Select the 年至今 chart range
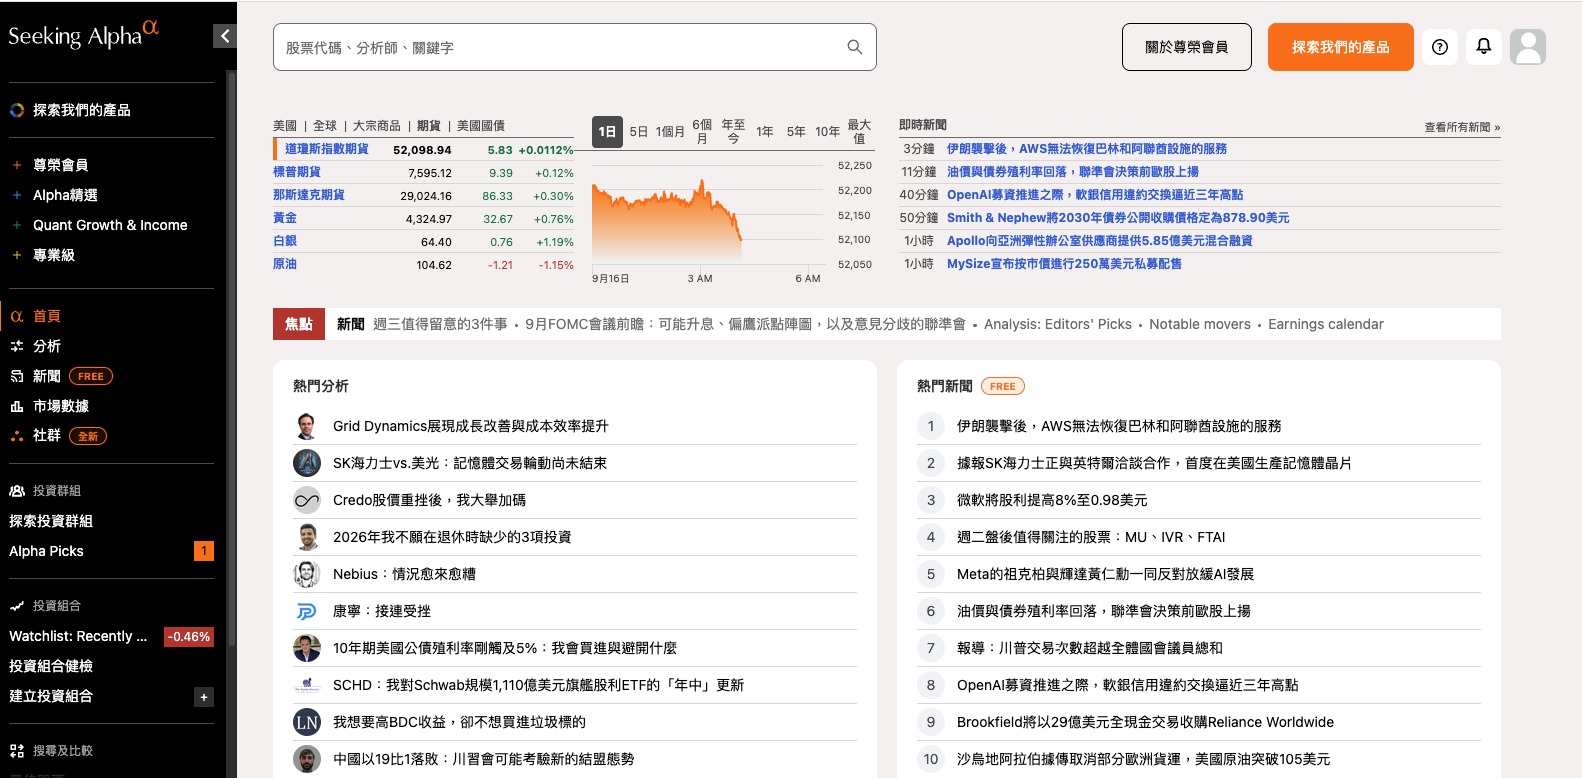Screen dimensions: 1582x778 pos(733,132)
